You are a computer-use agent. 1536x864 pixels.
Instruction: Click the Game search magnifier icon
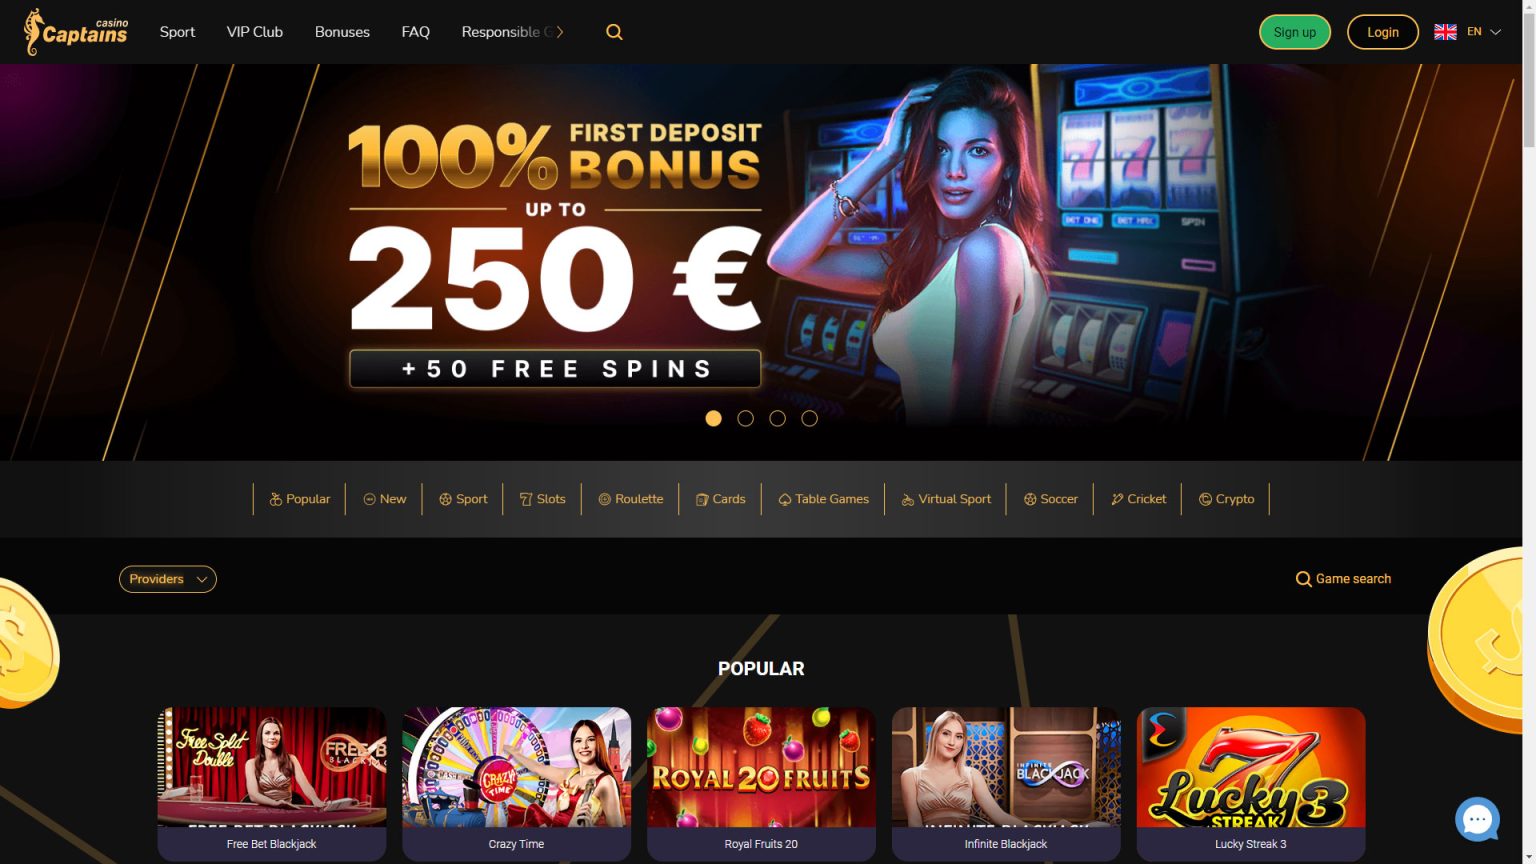1303,579
